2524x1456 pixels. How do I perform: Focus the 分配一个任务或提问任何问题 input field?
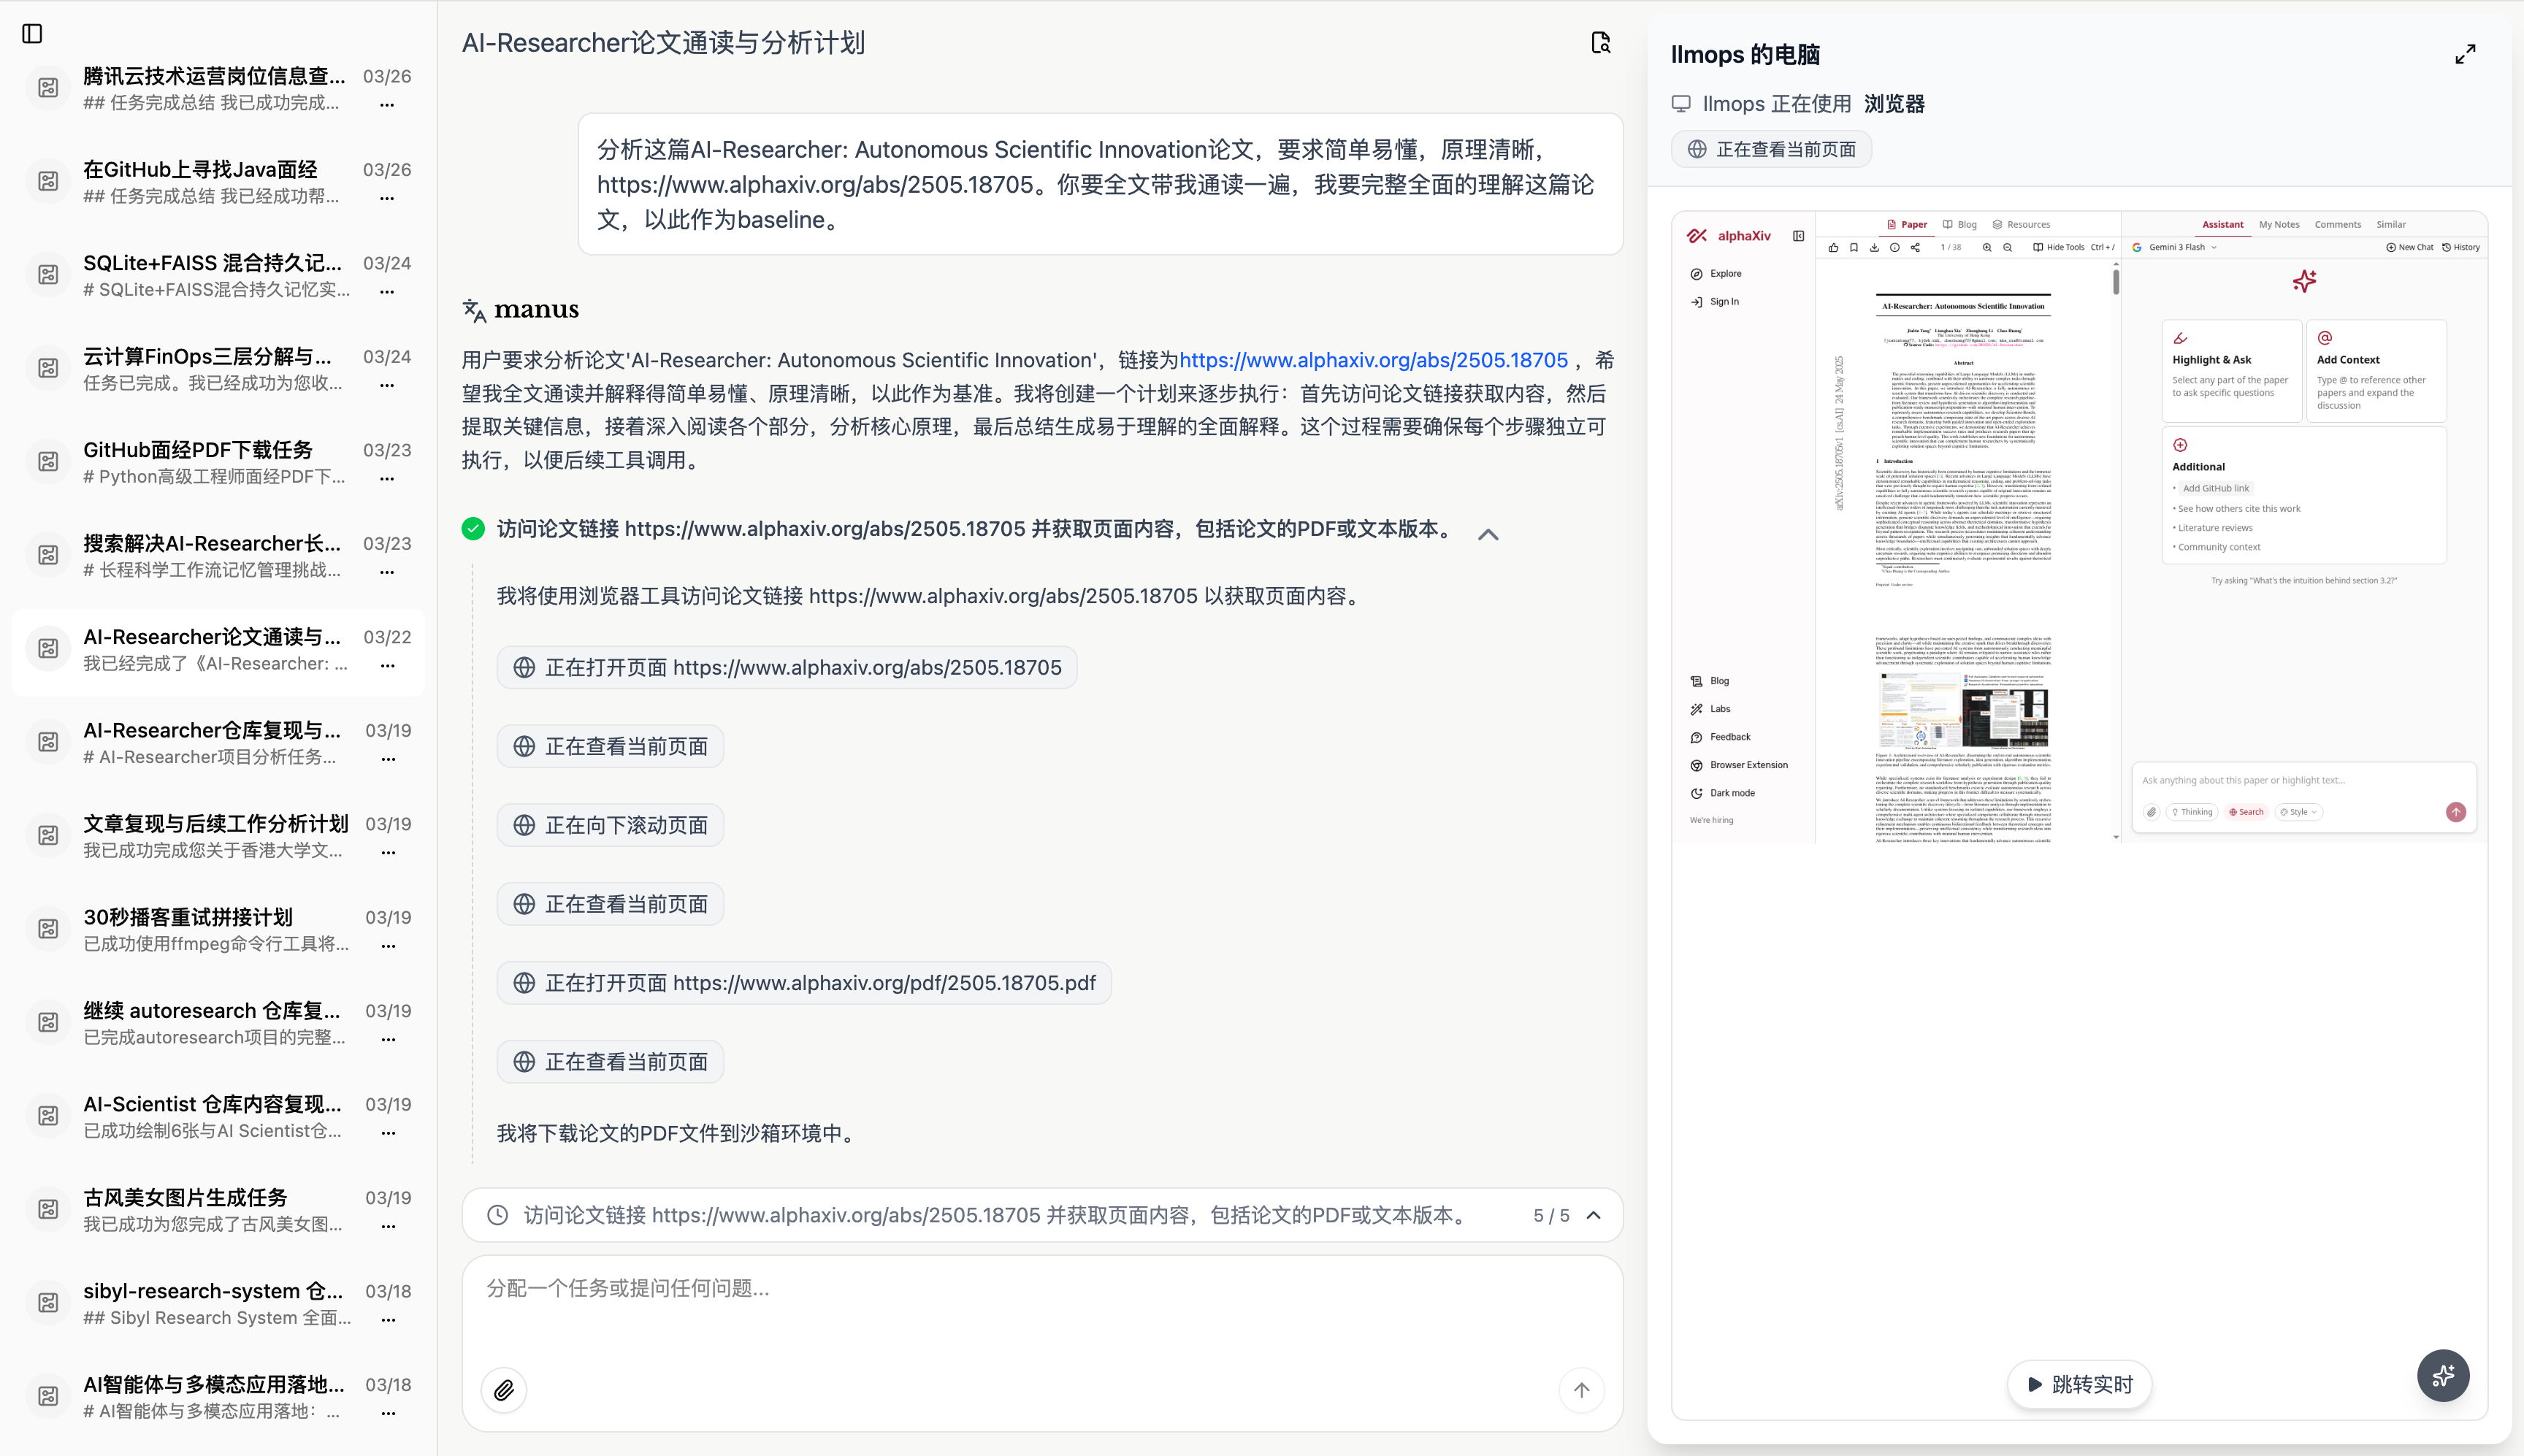click(1042, 1288)
